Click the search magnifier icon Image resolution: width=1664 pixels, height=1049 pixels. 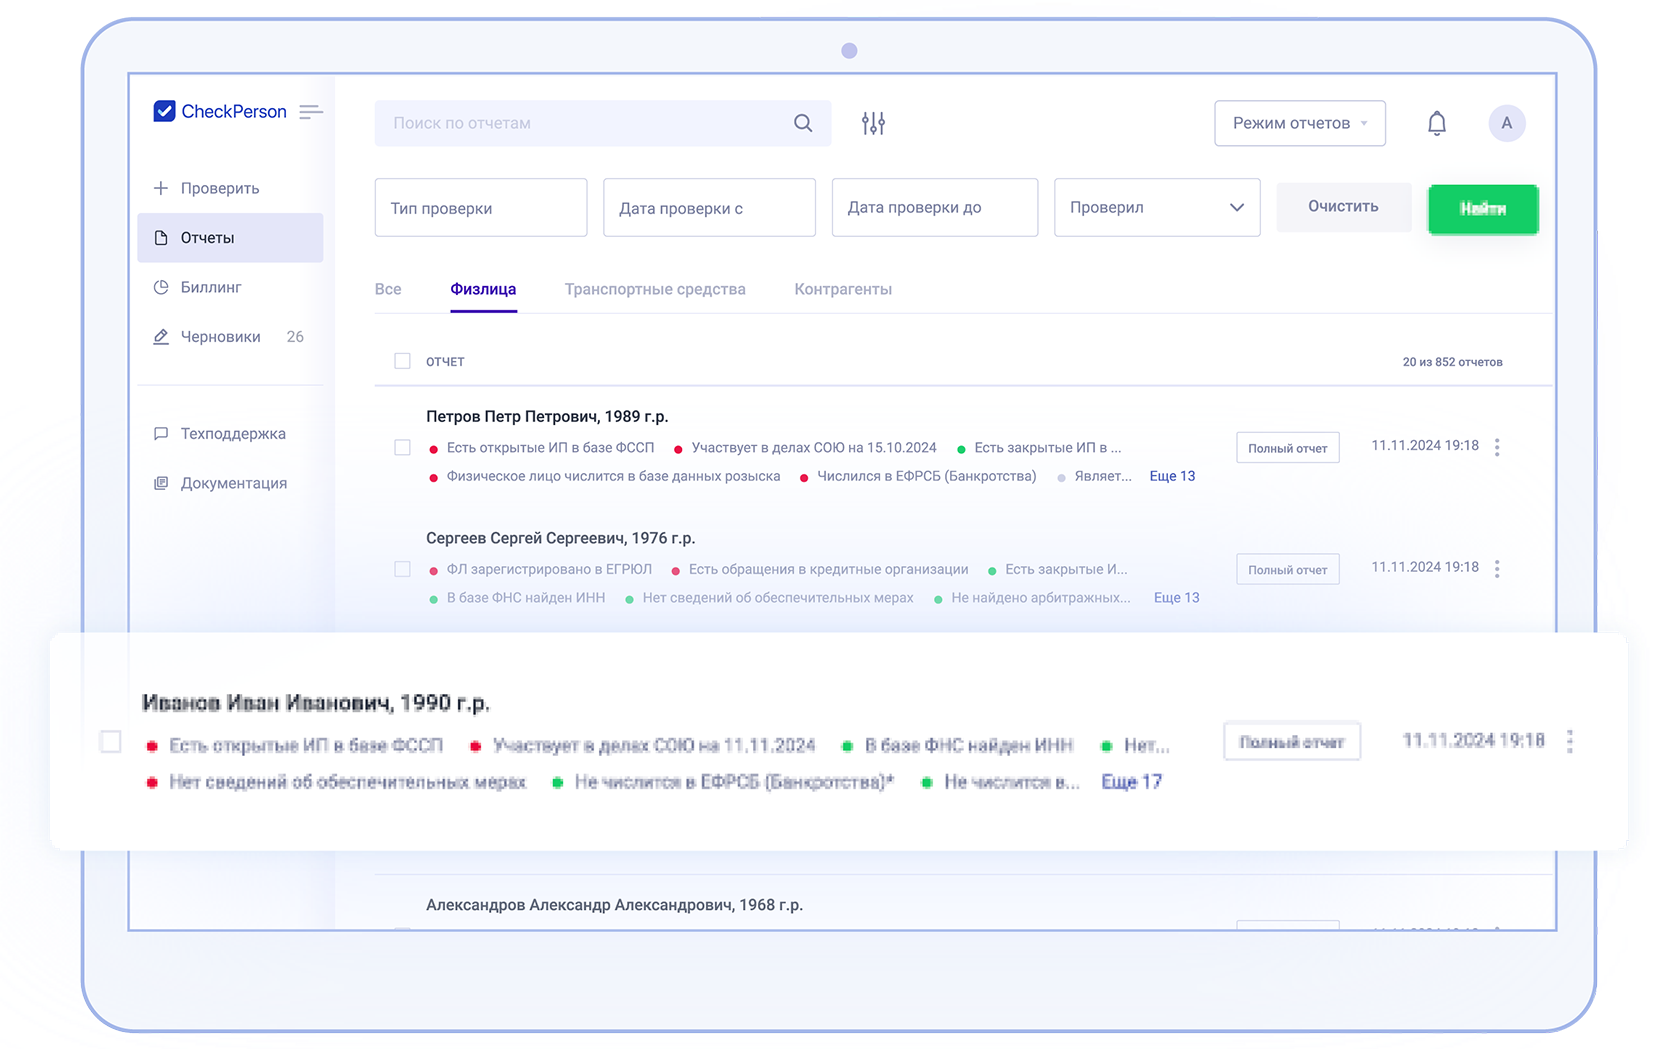(803, 123)
